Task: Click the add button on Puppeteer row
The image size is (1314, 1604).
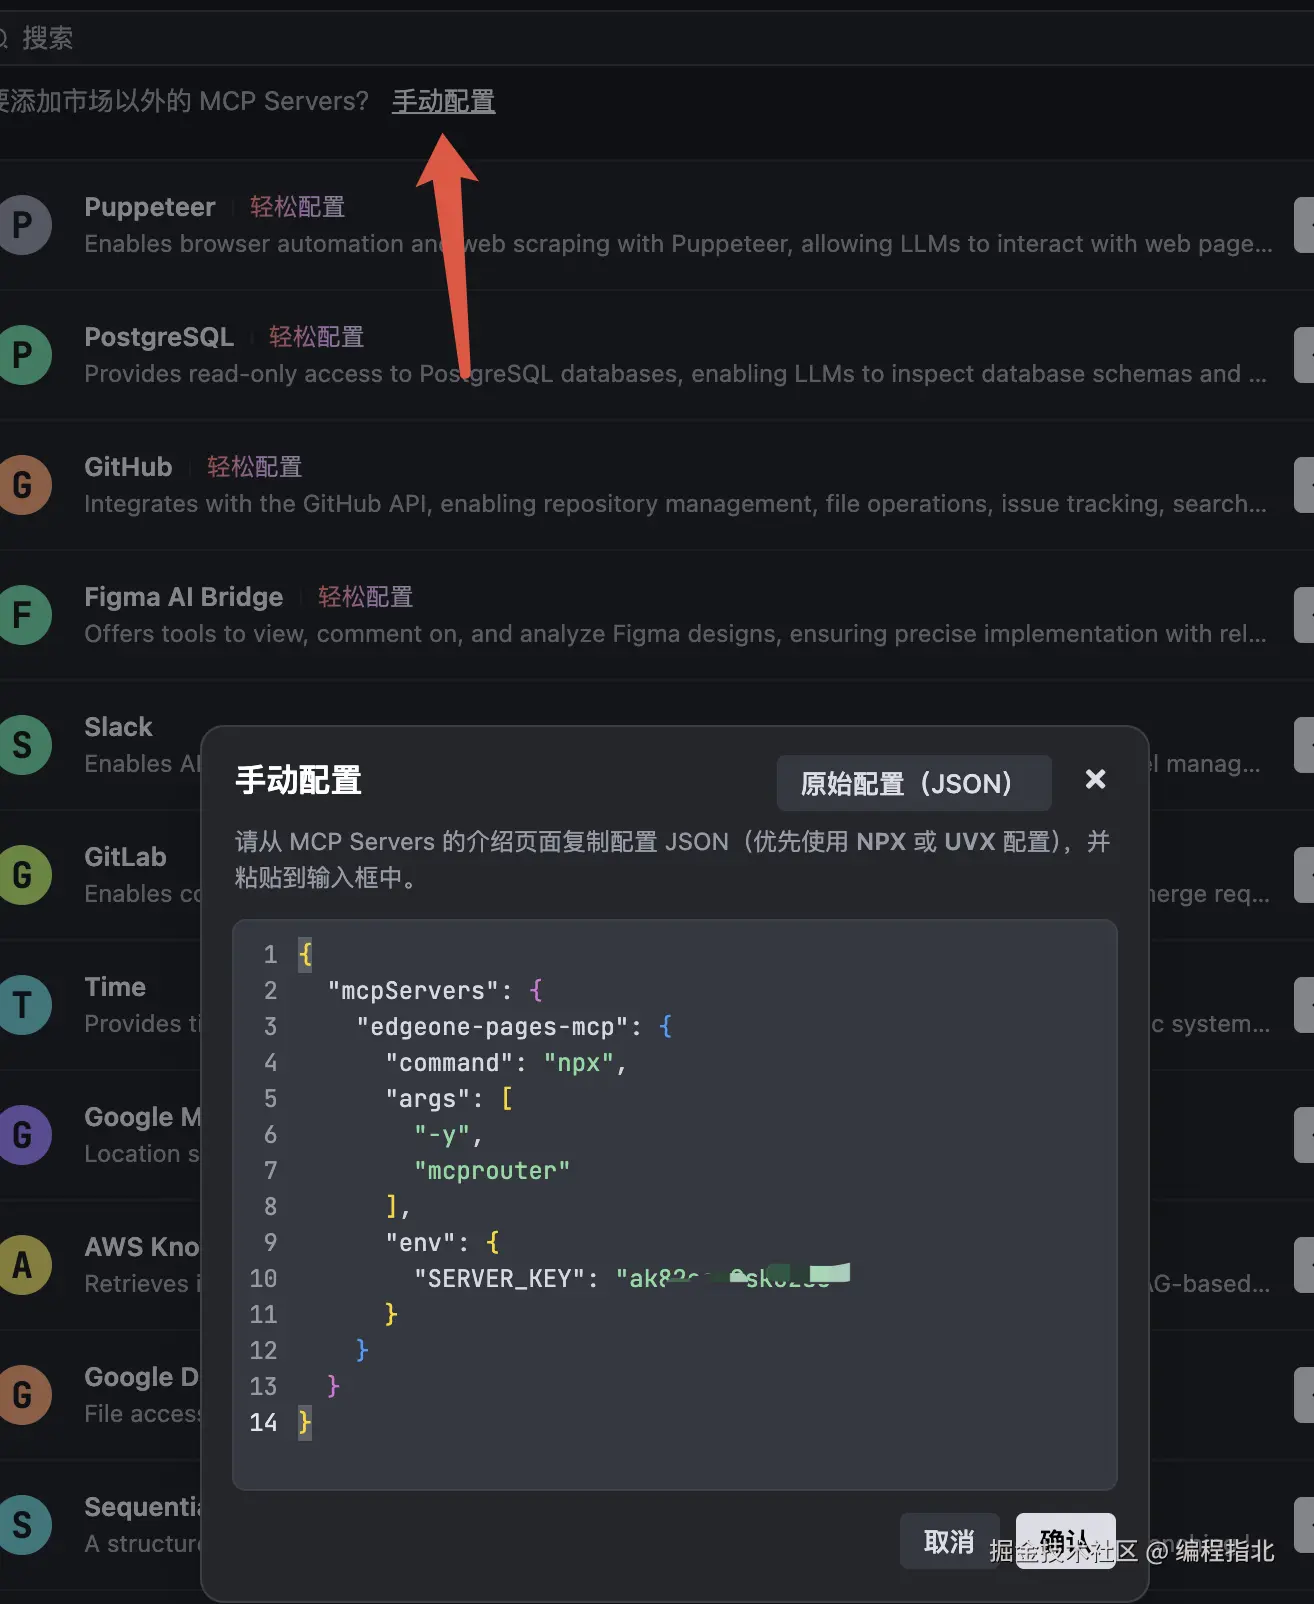Action: click(1304, 225)
